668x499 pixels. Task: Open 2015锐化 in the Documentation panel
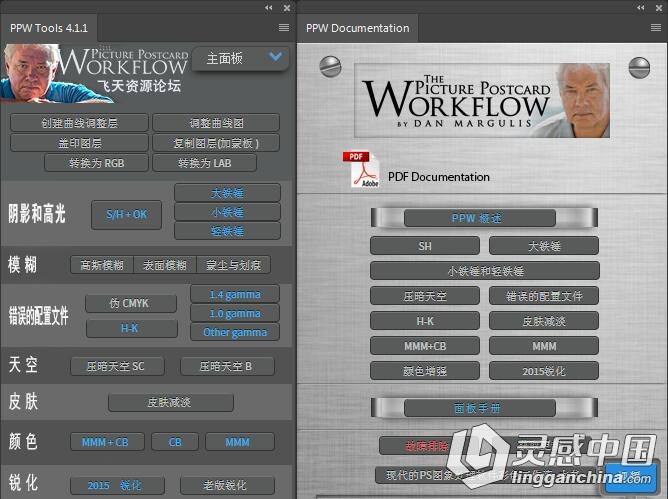pyautogui.click(x=544, y=371)
